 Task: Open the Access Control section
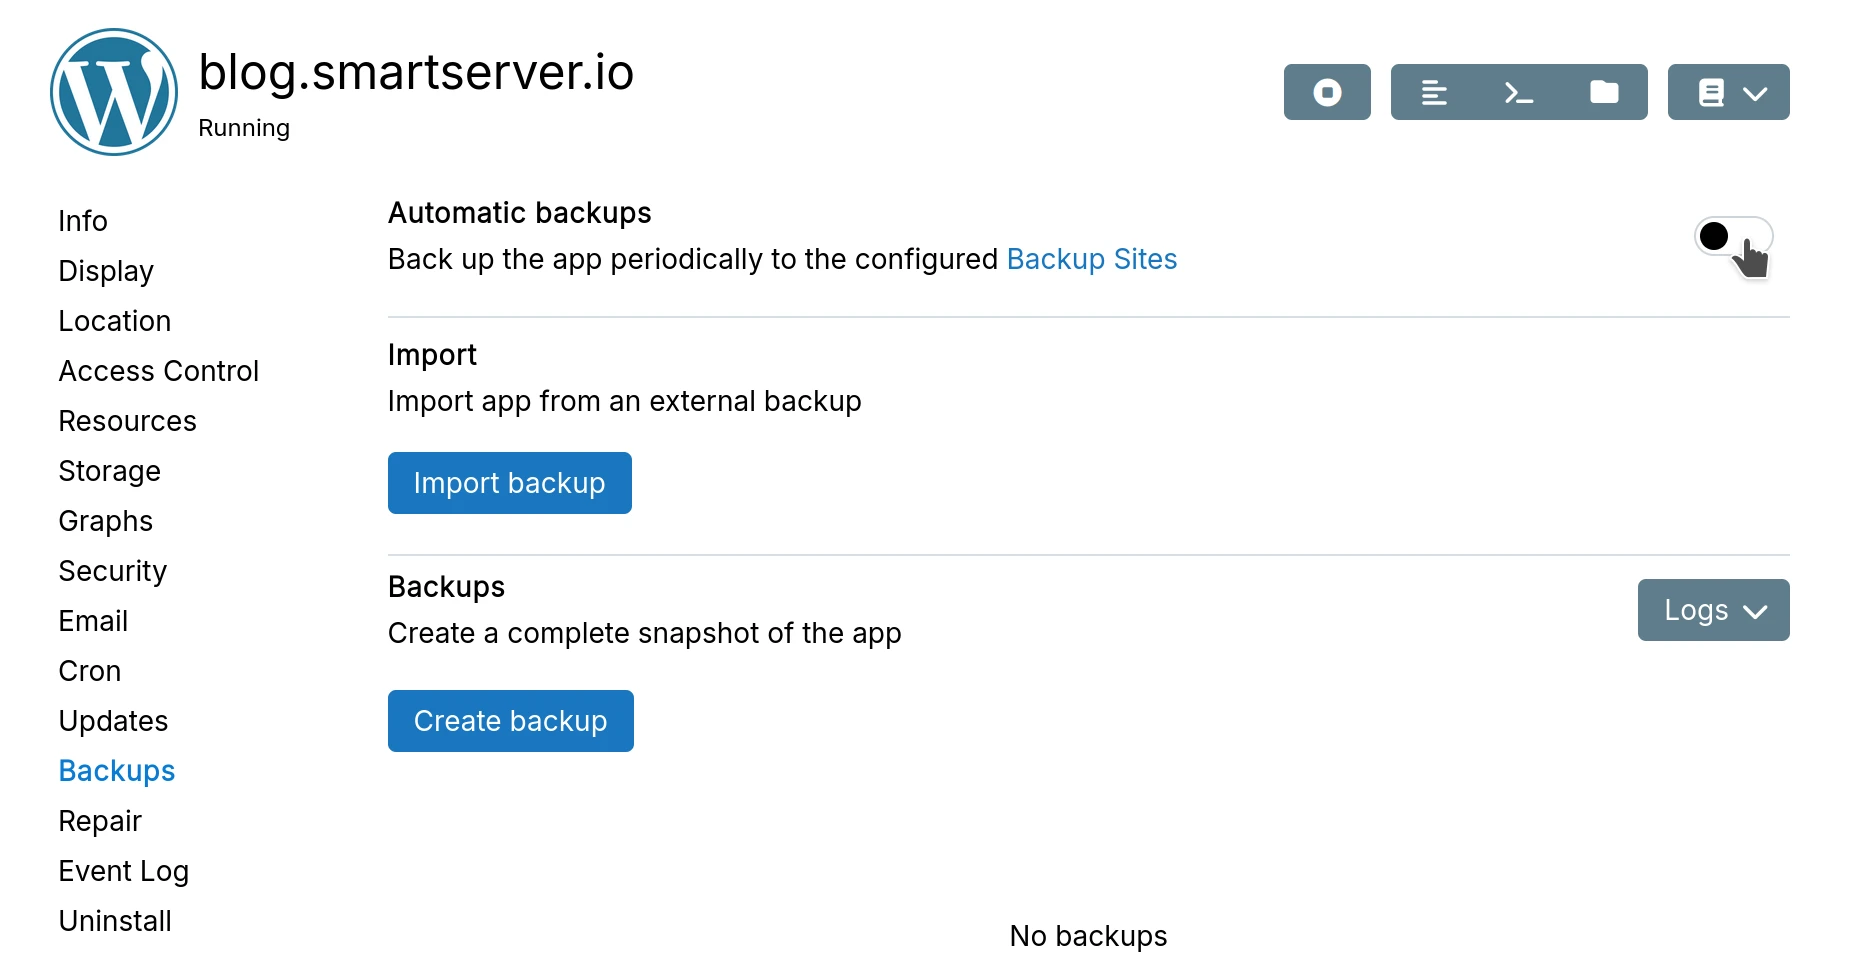(x=159, y=370)
